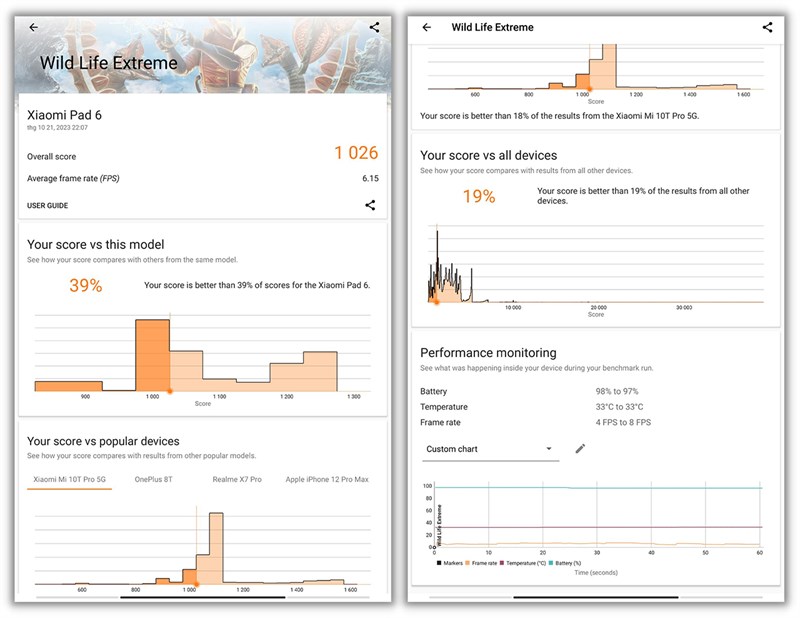Click the Temperature legend entry
This screenshot has width=800, height=618.
(523, 563)
